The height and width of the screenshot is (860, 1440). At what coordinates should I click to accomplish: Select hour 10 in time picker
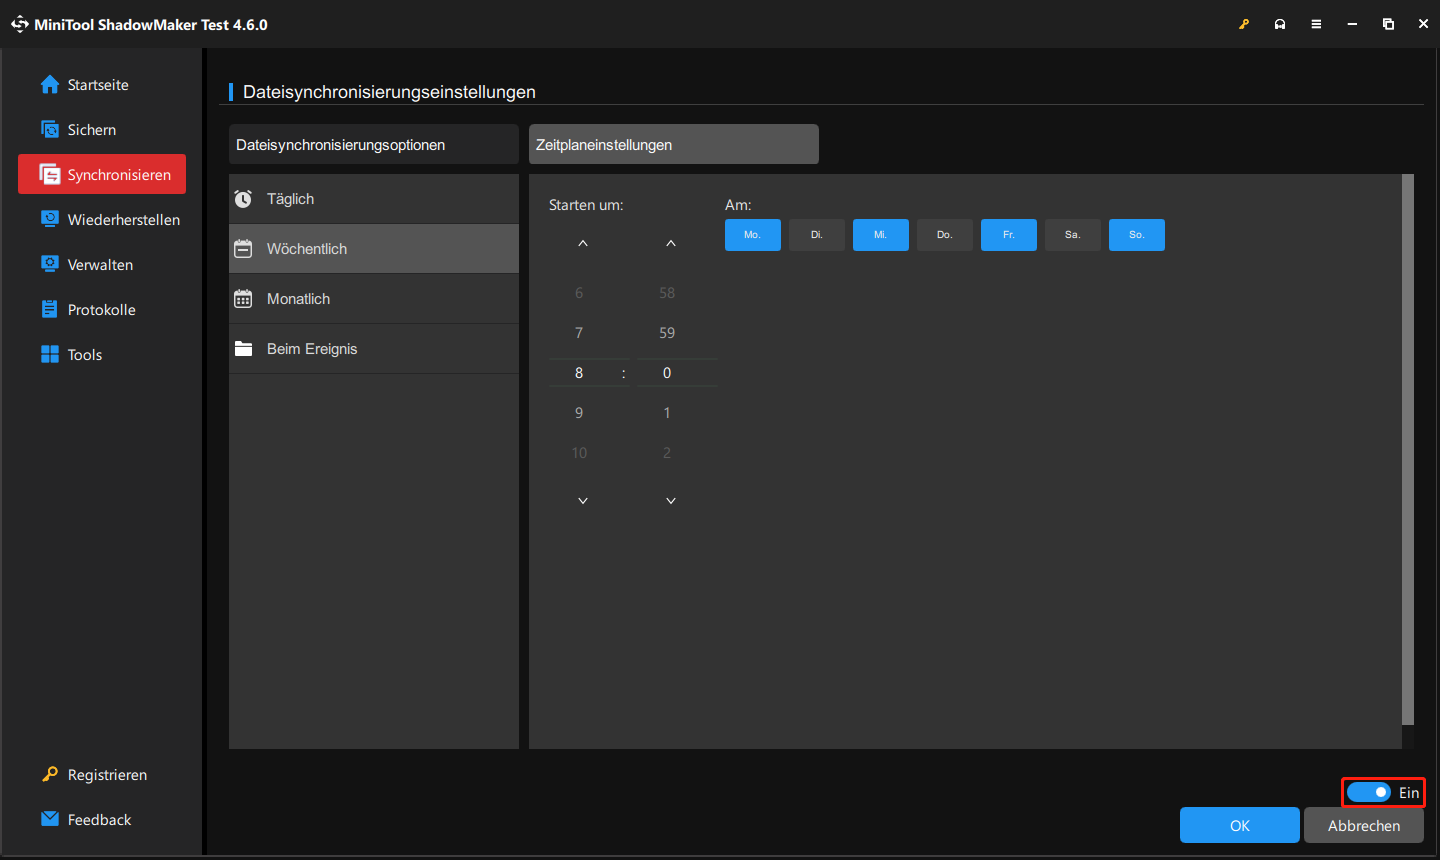tap(579, 453)
